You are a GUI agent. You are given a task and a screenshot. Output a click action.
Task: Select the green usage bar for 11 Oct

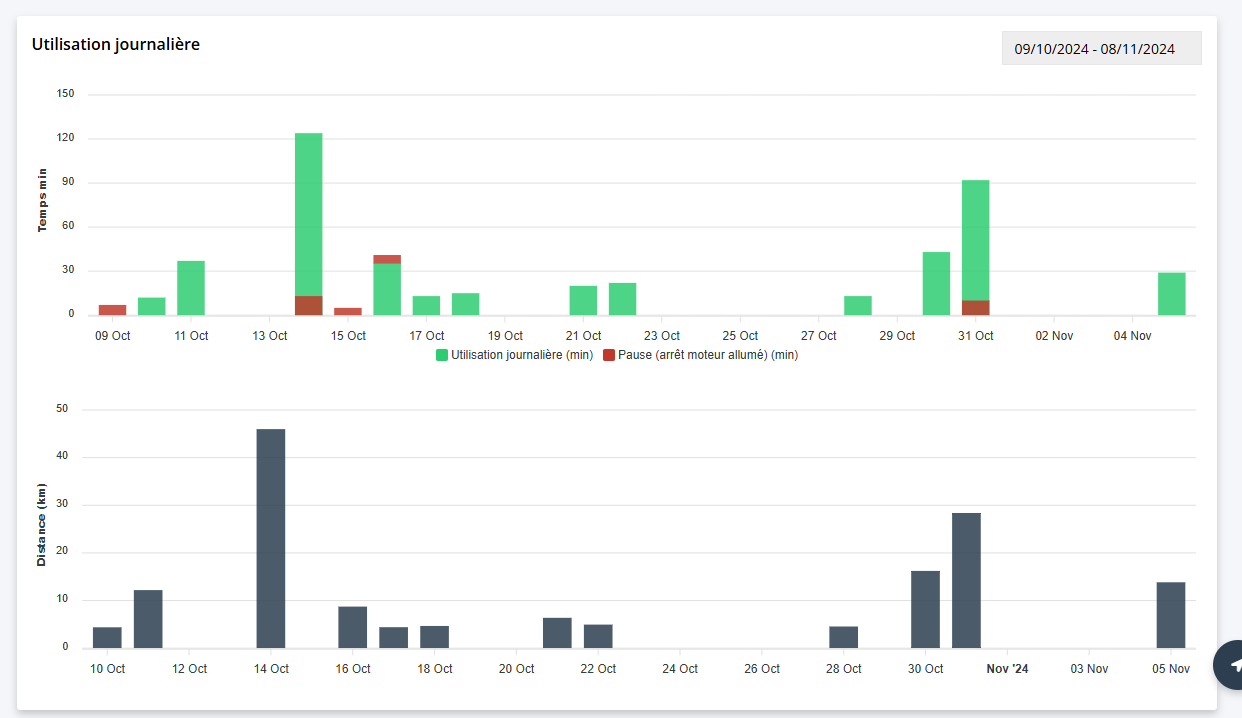click(191, 288)
